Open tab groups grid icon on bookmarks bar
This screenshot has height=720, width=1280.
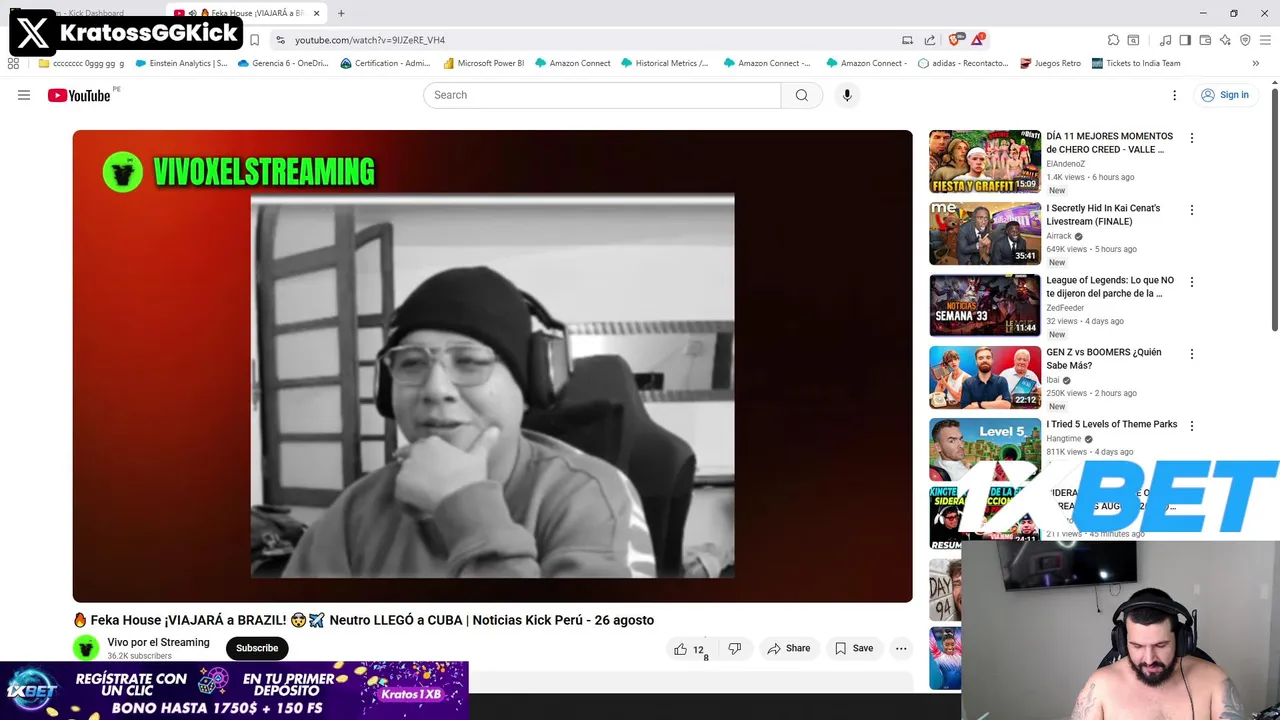pyautogui.click(x=13, y=63)
